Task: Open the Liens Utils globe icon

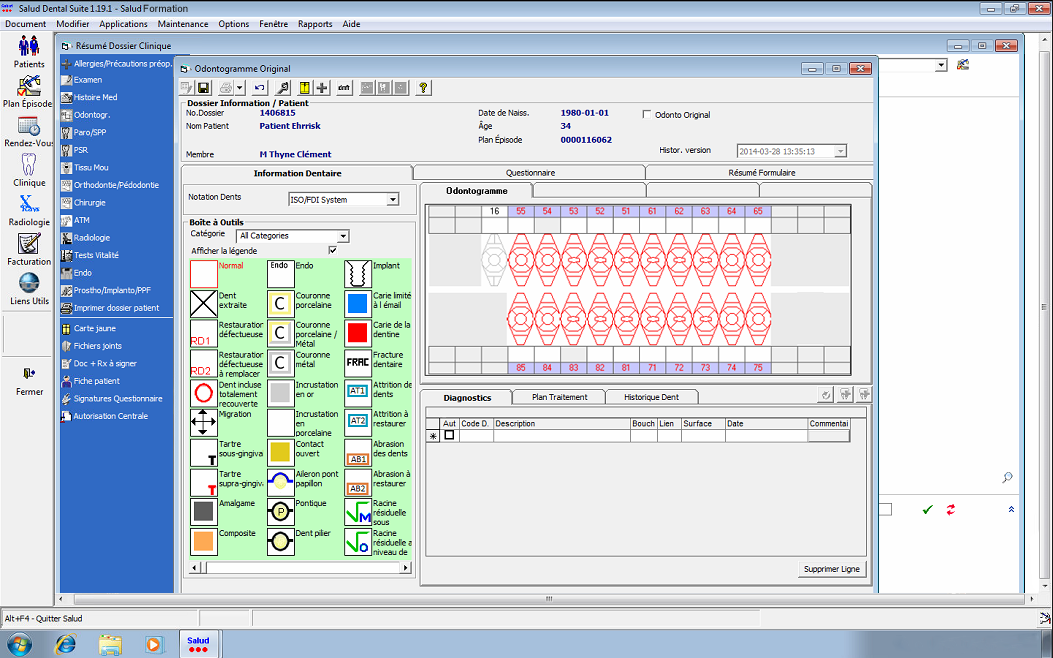Action: [x=29, y=289]
